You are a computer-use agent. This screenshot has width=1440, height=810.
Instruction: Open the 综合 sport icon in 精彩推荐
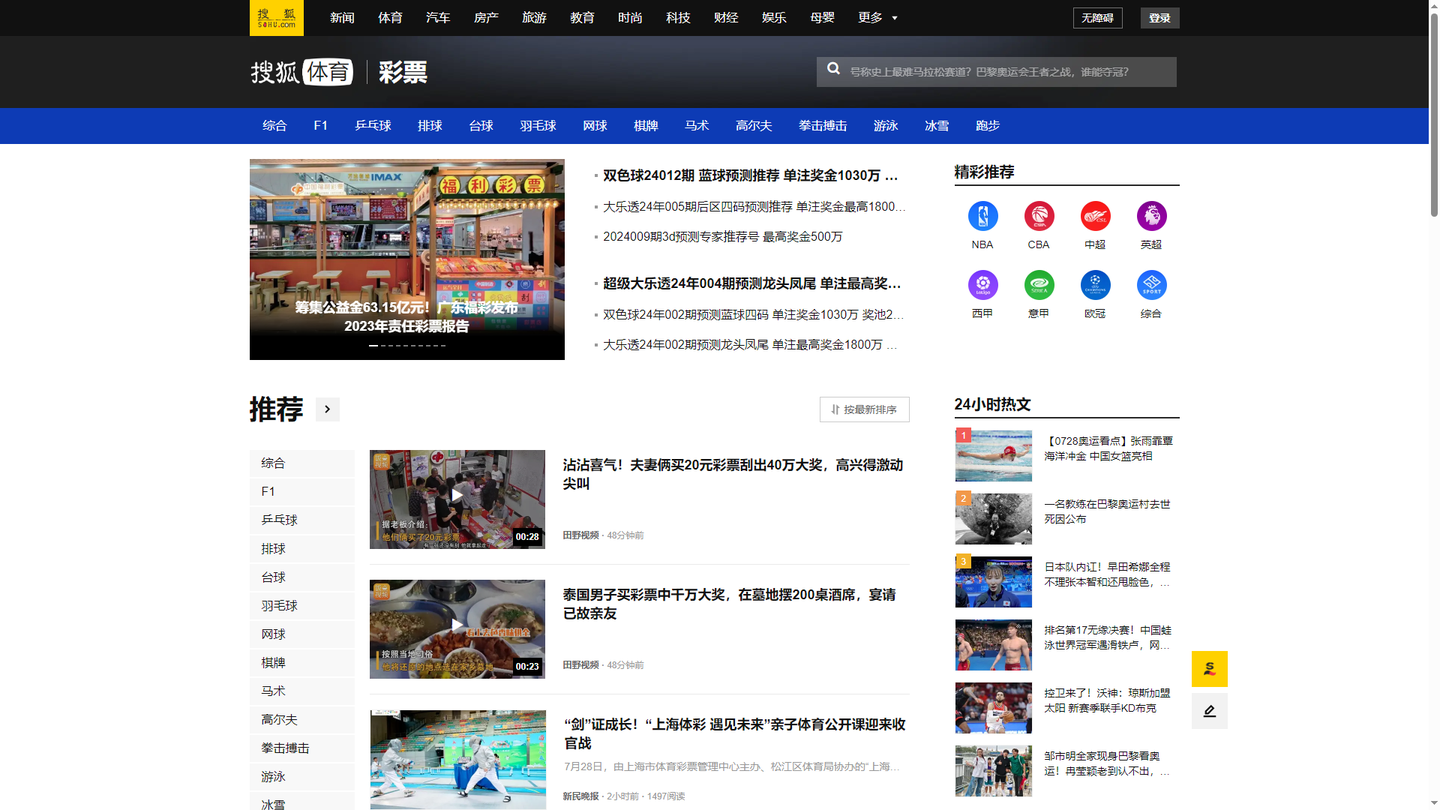point(1151,285)
